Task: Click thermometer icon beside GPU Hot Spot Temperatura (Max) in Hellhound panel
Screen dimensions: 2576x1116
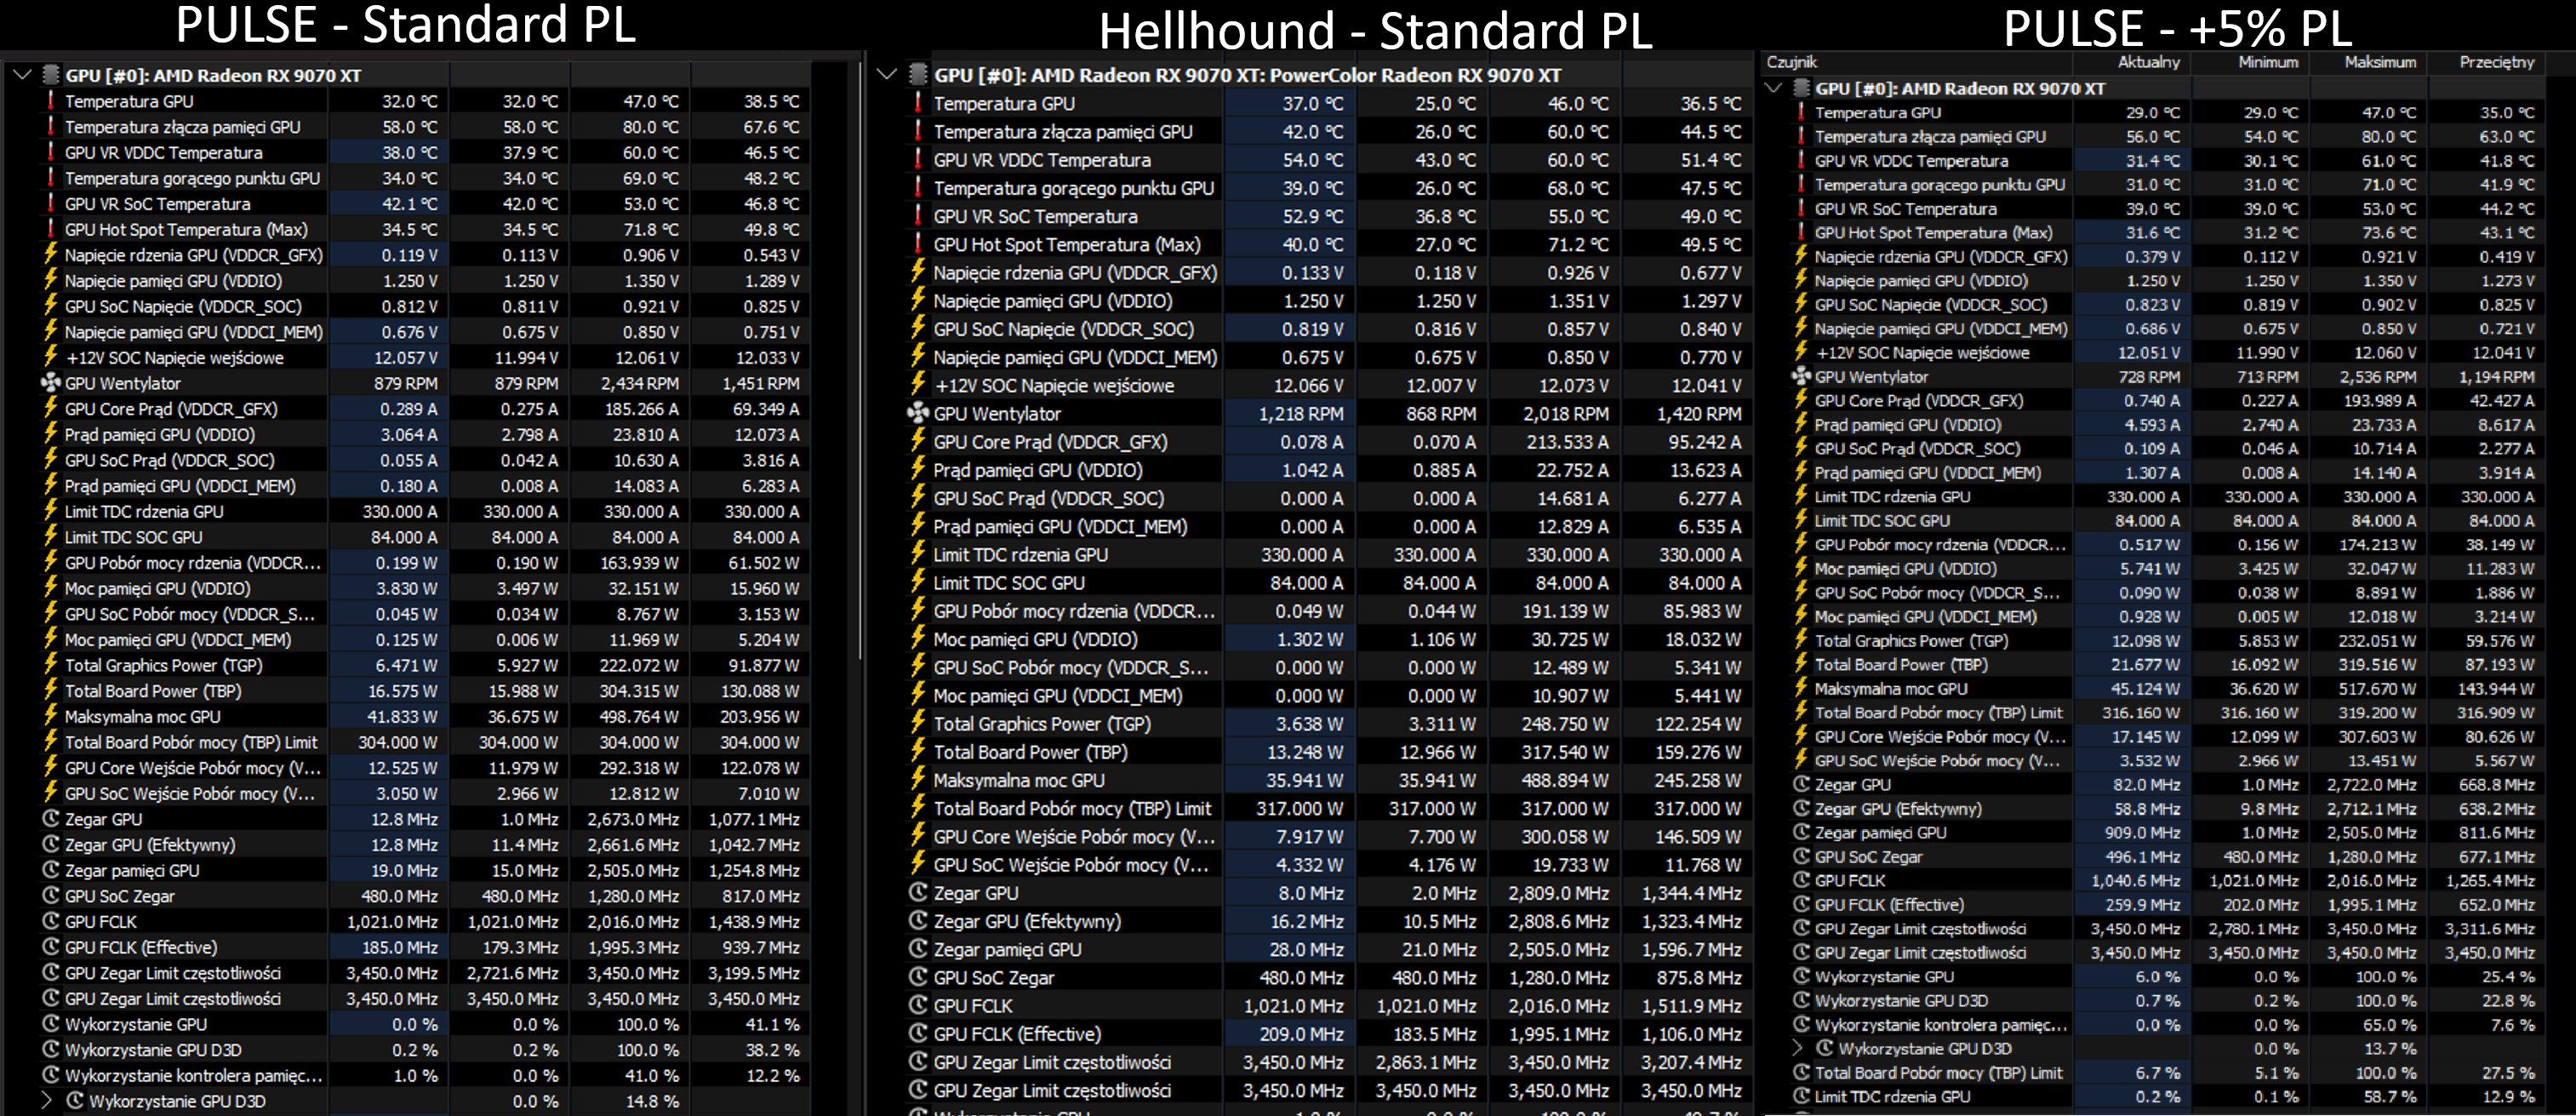Action: tap(917, 244)
